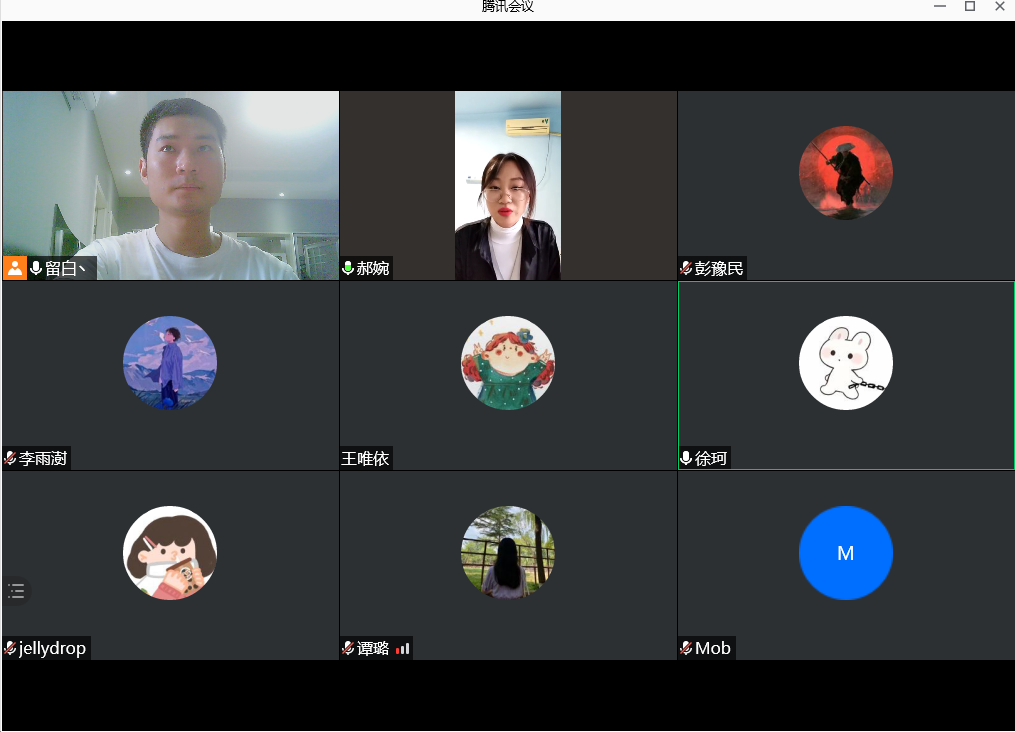This screenshot has height=732, width=1015.
Task: Click 徐珂's white bunny avatar
Action: [x=845, y=363]
